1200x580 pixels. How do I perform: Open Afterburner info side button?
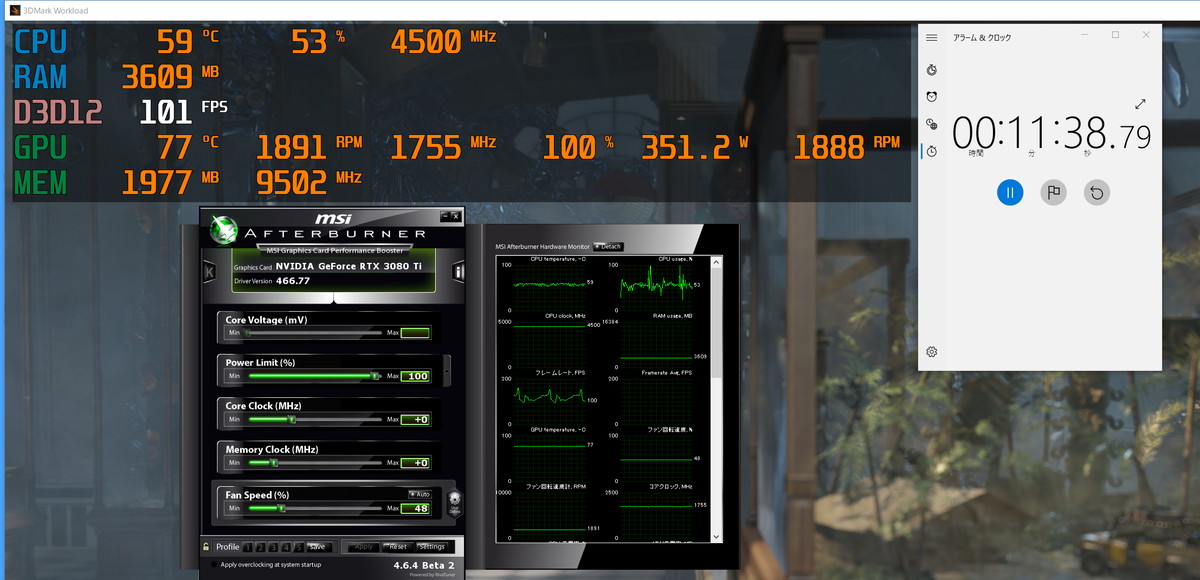459,271
